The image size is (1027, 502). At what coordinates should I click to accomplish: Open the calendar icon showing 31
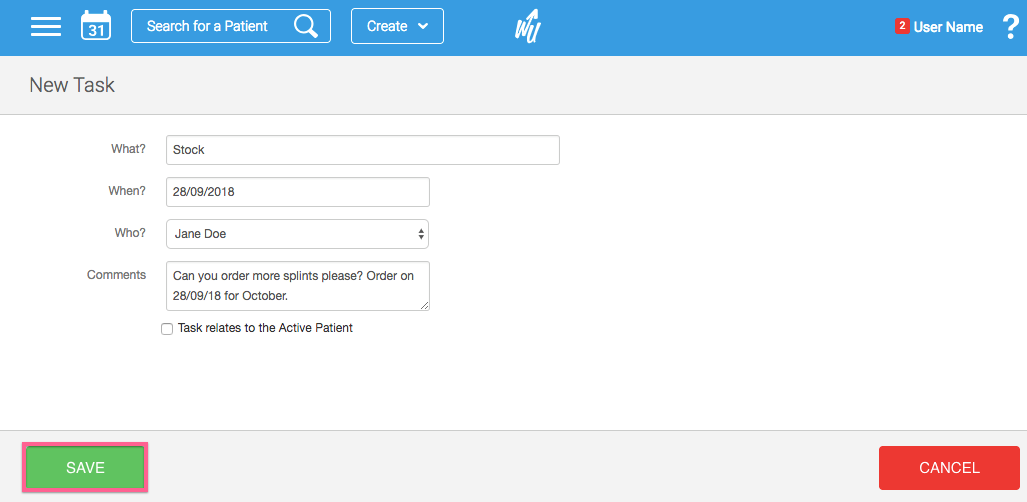pyautogui.click(x=96, y=26)
